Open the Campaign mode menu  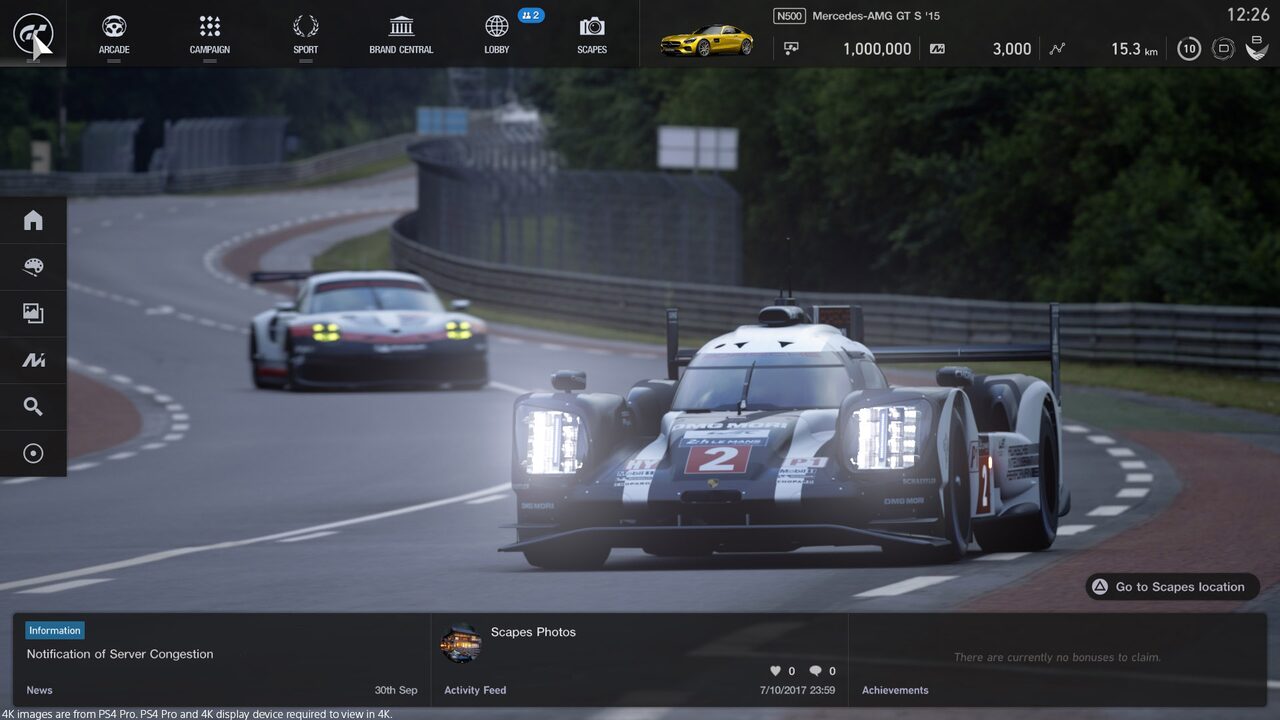tap(209, 34)
